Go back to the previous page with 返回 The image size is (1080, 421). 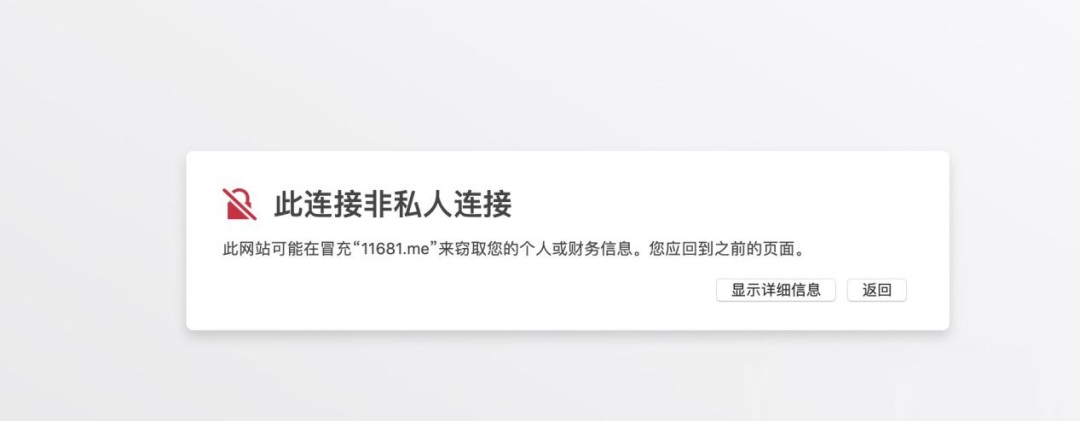877,290
